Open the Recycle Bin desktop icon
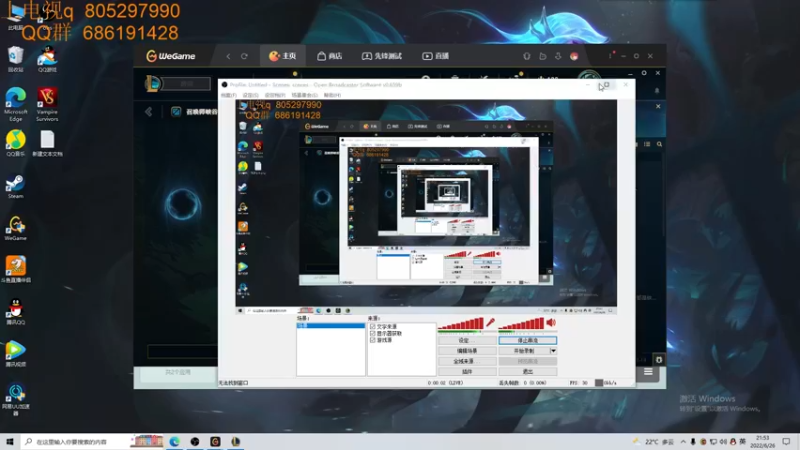The width and height of the screenshot is (800, 450). [16, 60]
